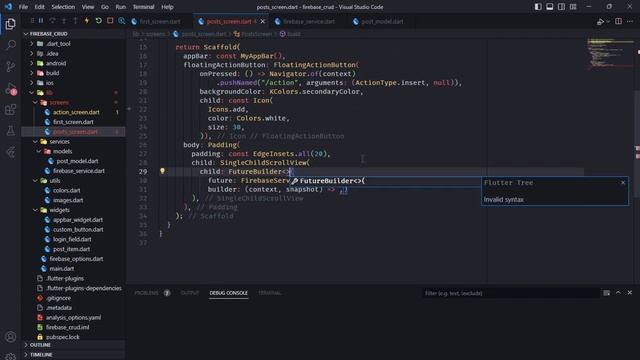The width and height of the screenshot is (640, 360).
Task: Close the bottom panel
Action: [630, 293]
